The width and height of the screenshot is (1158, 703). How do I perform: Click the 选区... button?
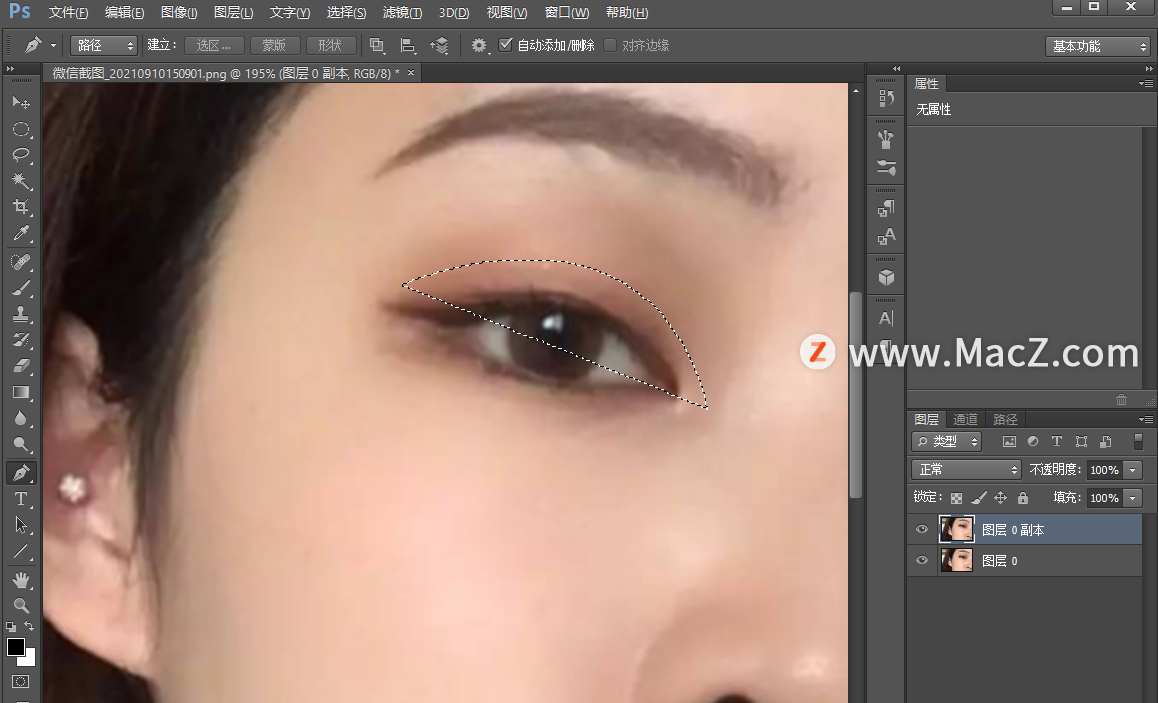[214, 46]
